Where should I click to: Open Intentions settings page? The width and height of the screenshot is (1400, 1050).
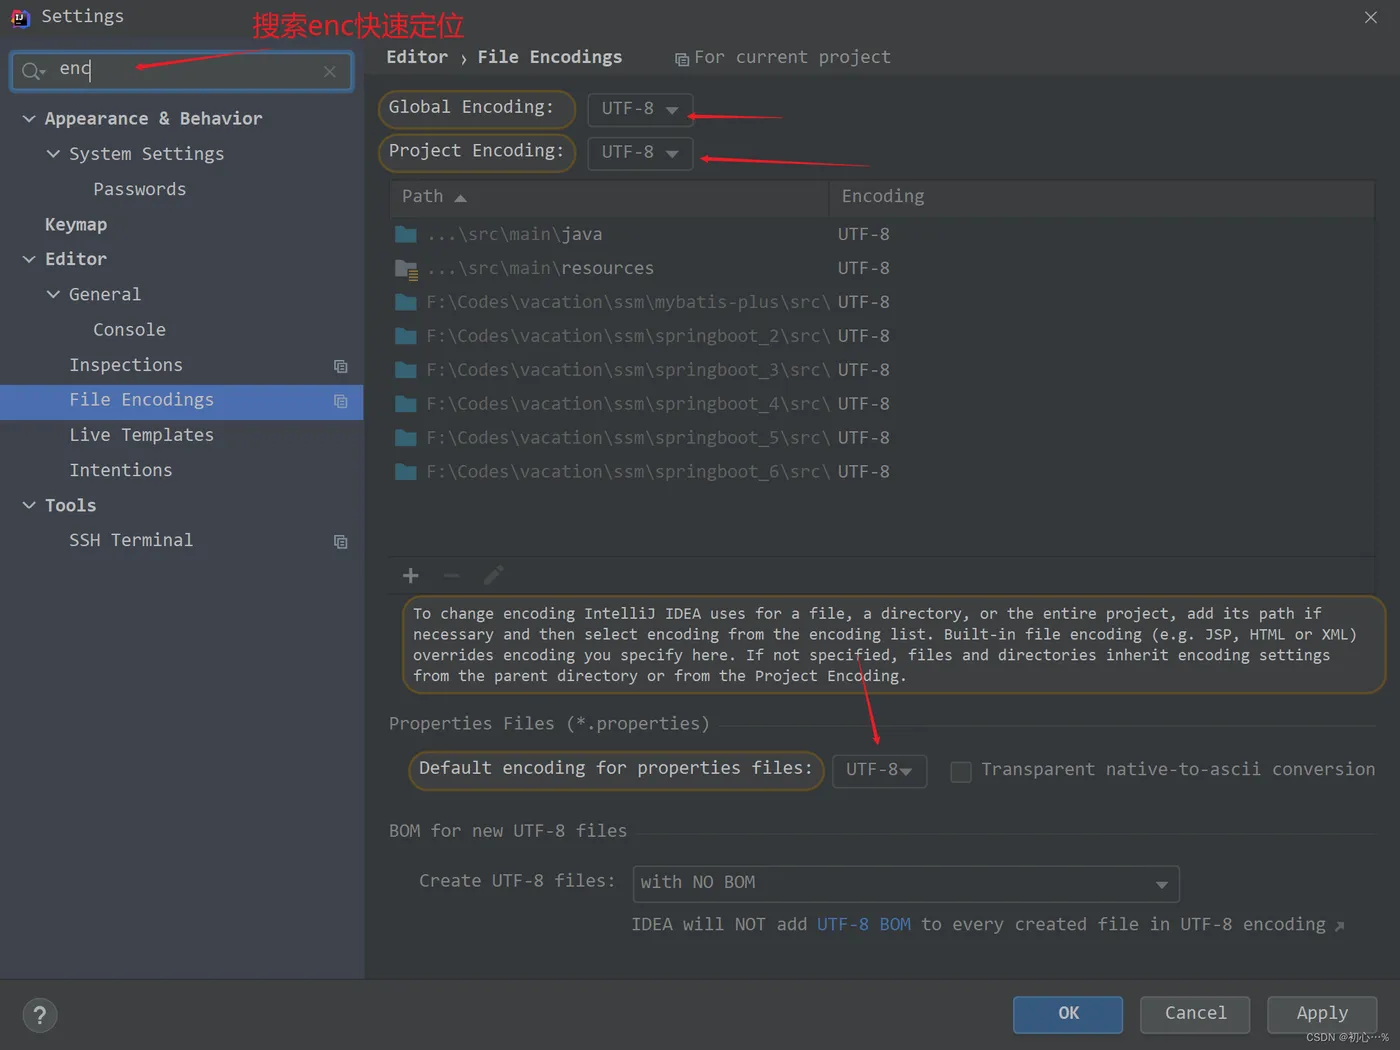121,470
